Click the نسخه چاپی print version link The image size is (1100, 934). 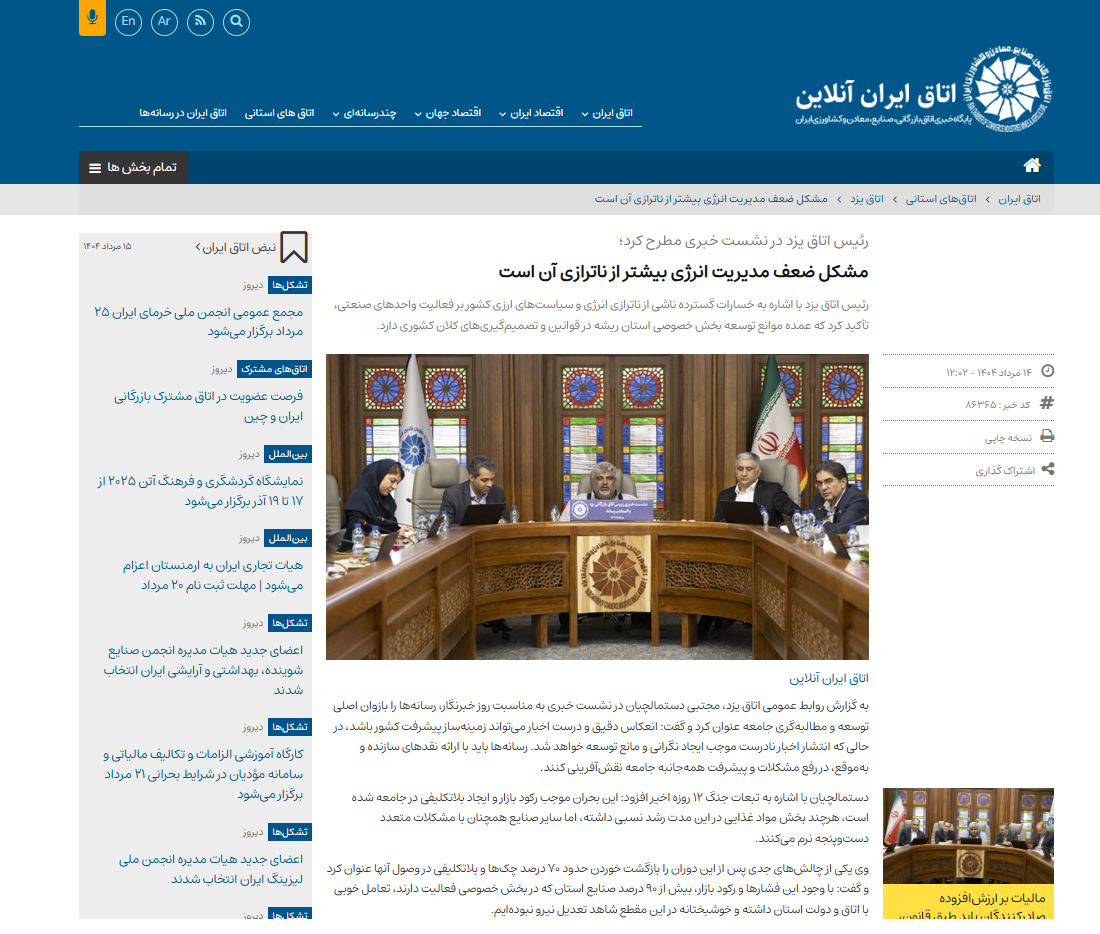click(x=1008, y=438)
